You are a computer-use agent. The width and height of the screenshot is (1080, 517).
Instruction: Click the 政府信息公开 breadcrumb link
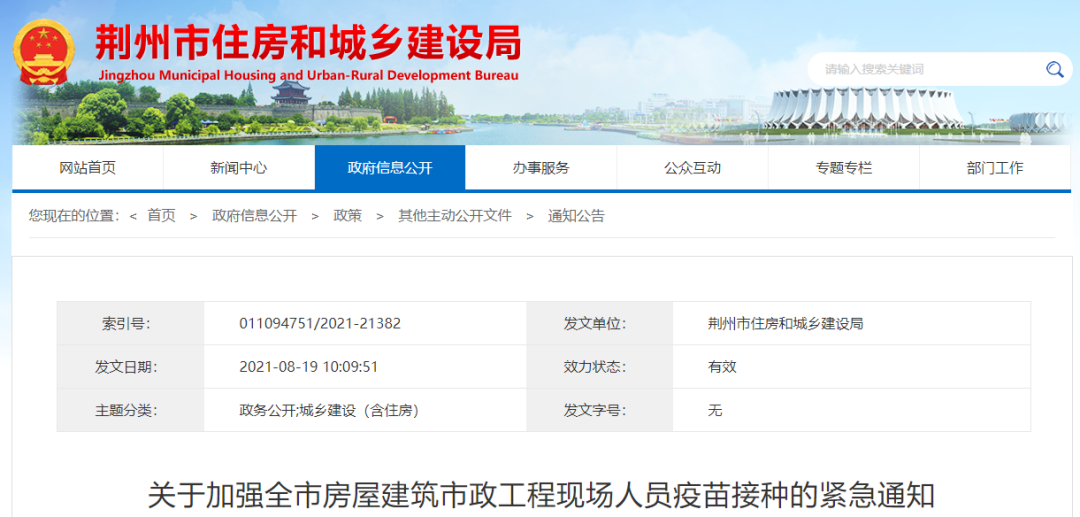pyautogui.click(x=254, y=216)
